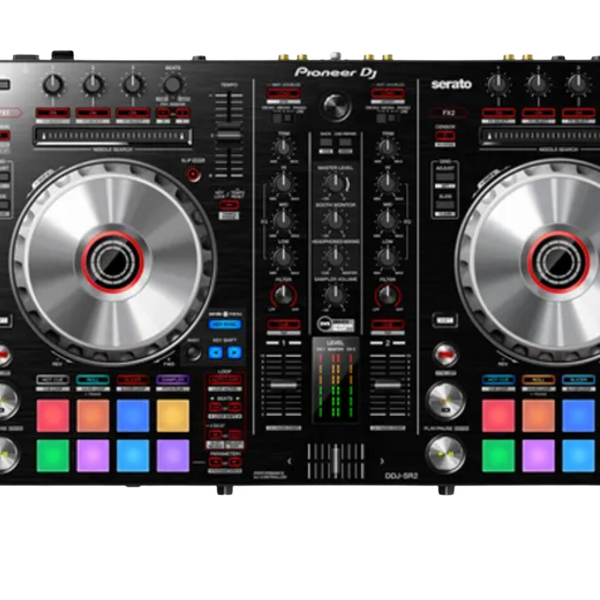This screenshot has height=600, width=600.
Task: Click FX1 parameter knob 1
Action: tap(53, 85)
